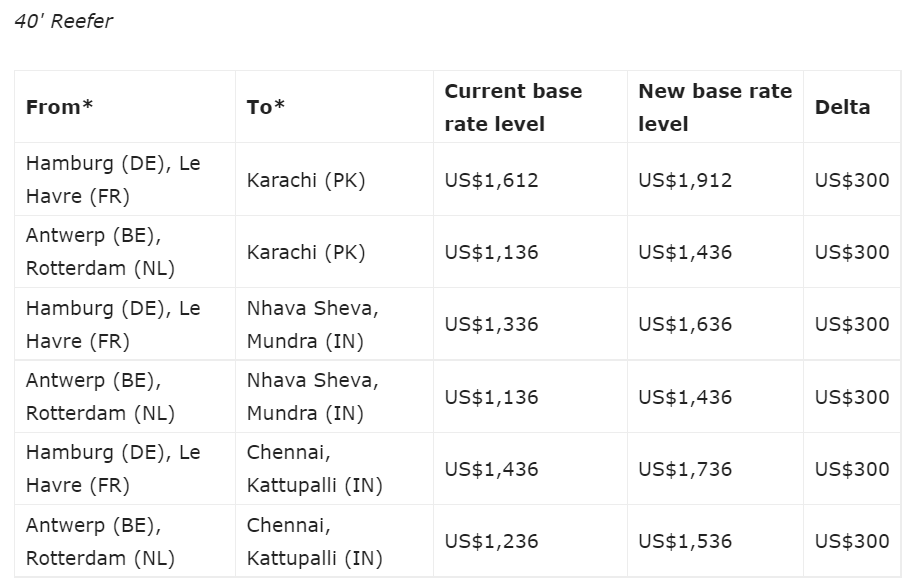The image size is (921, 578).
Task: Select the "From*" column header
Action: [x=60, y=107]
